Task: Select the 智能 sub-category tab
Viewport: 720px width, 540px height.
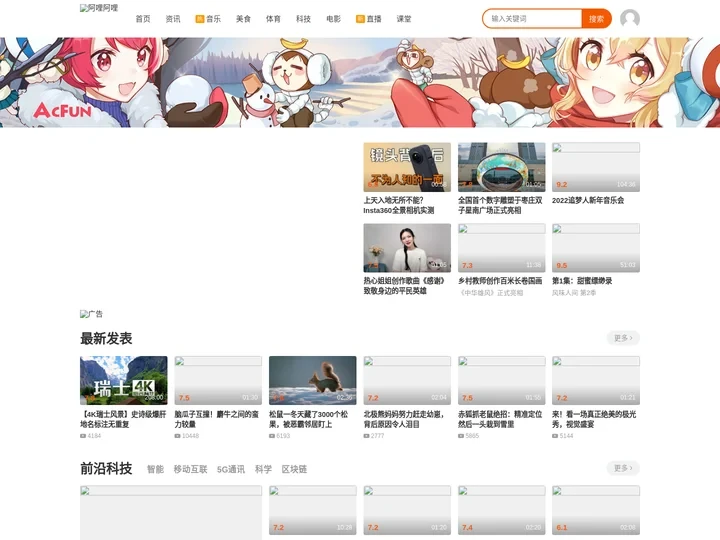Action: (155, 469)
